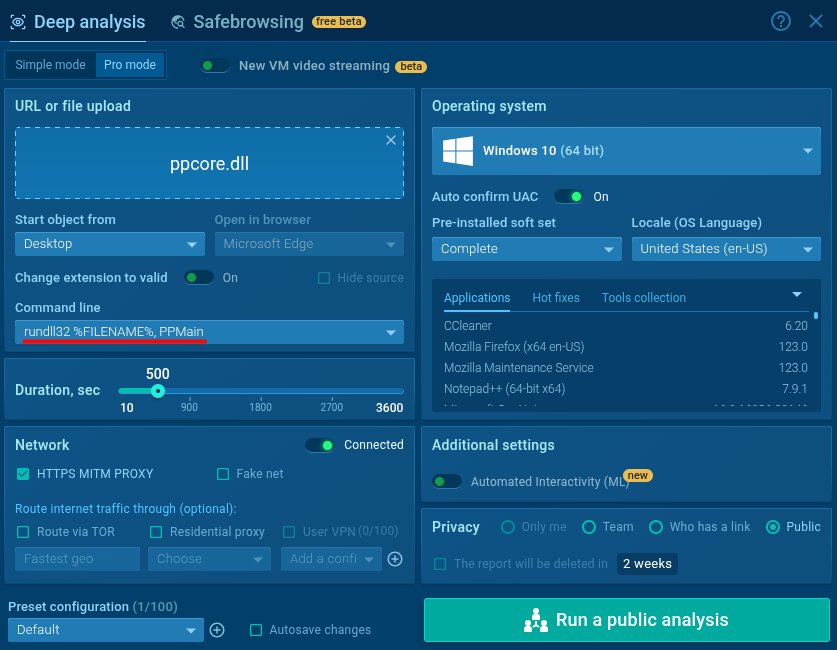Select Mozilla Firefox (x64 en-US) entry
This screenshot has height=650, width=837.
(626, 347)
